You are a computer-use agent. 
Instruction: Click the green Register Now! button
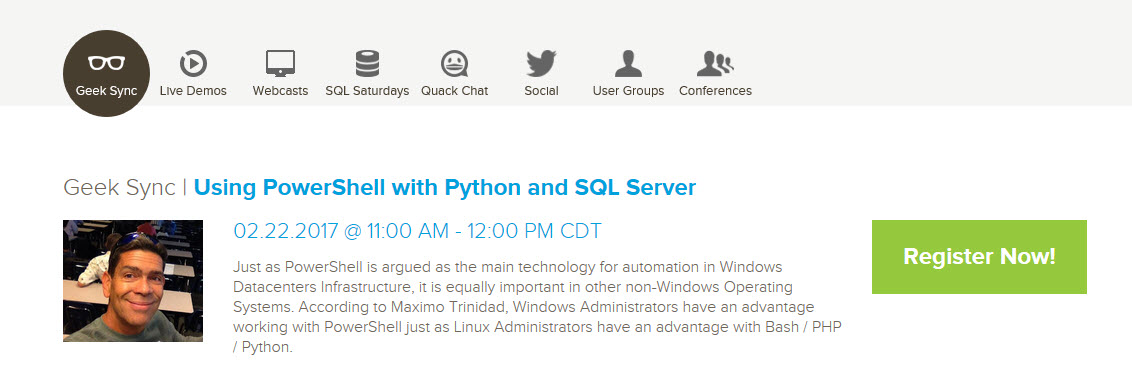(x=979, y=257)
